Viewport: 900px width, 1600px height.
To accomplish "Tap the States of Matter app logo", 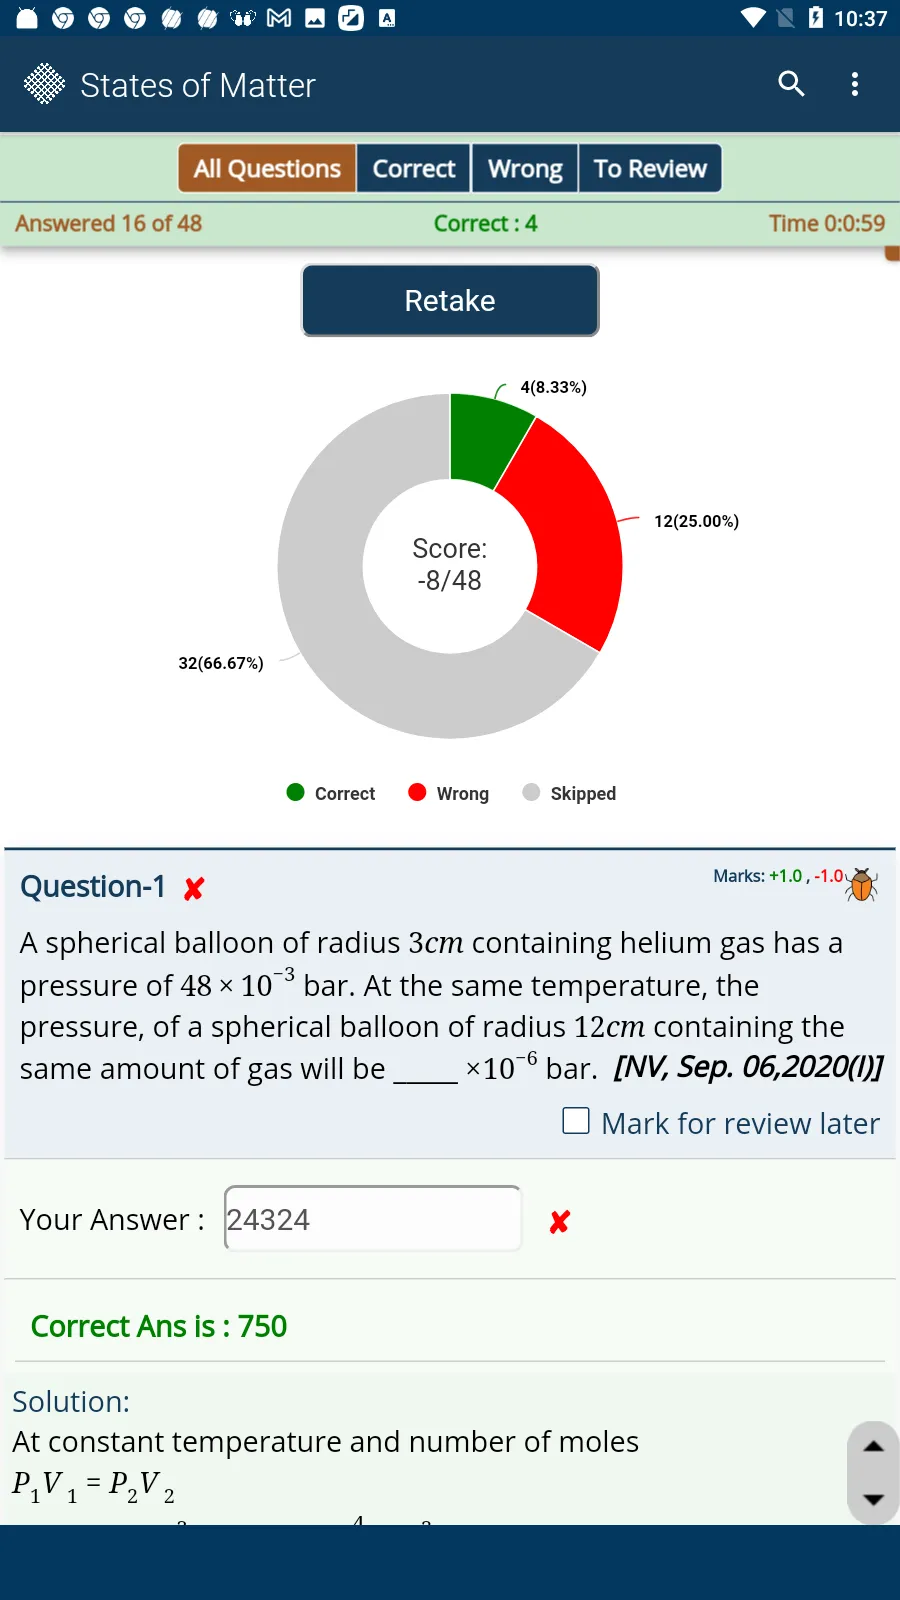I will coord(44,84).
